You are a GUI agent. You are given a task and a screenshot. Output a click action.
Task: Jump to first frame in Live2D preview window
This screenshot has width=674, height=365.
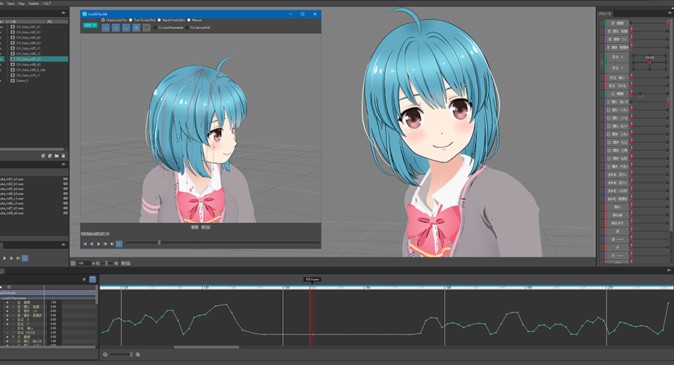pyautogui.click(x=85, y=244)
